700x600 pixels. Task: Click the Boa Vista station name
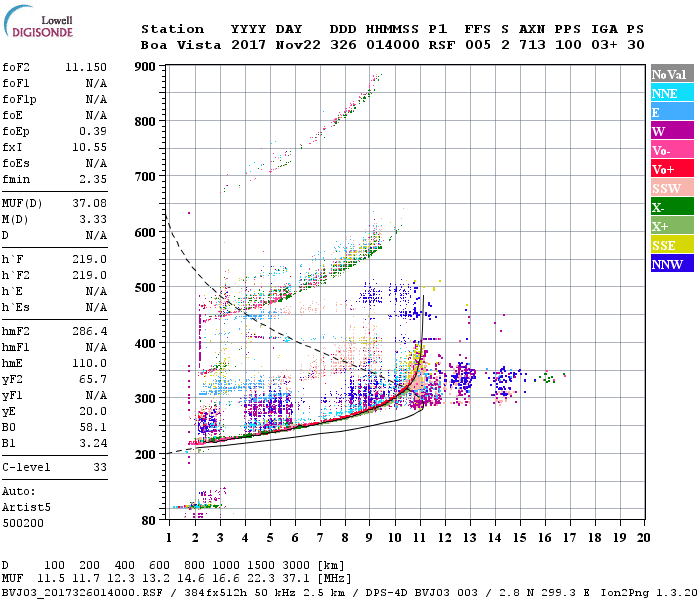[181, 45]
